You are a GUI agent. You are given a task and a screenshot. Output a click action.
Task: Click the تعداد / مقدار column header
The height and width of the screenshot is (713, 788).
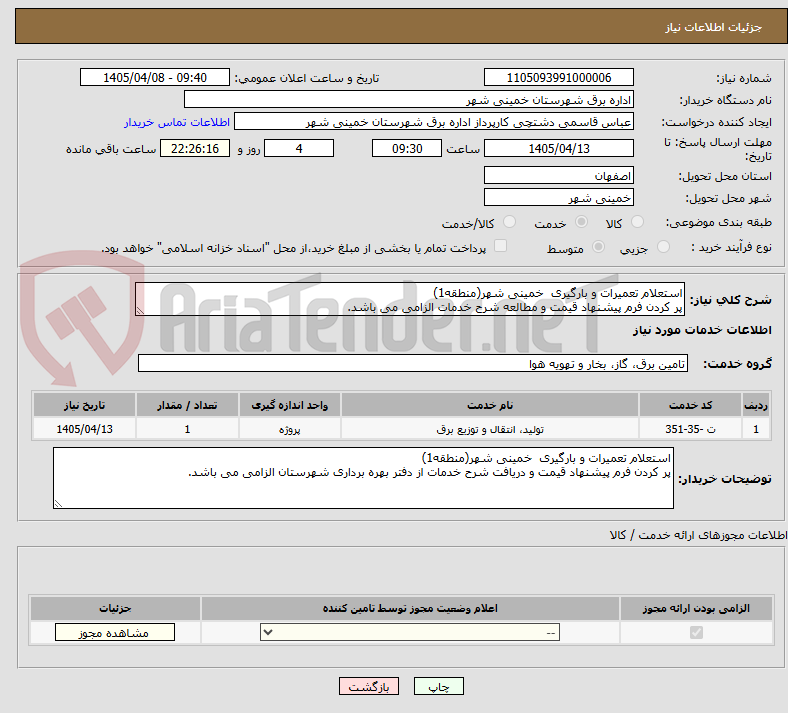(x=187, y=405)
